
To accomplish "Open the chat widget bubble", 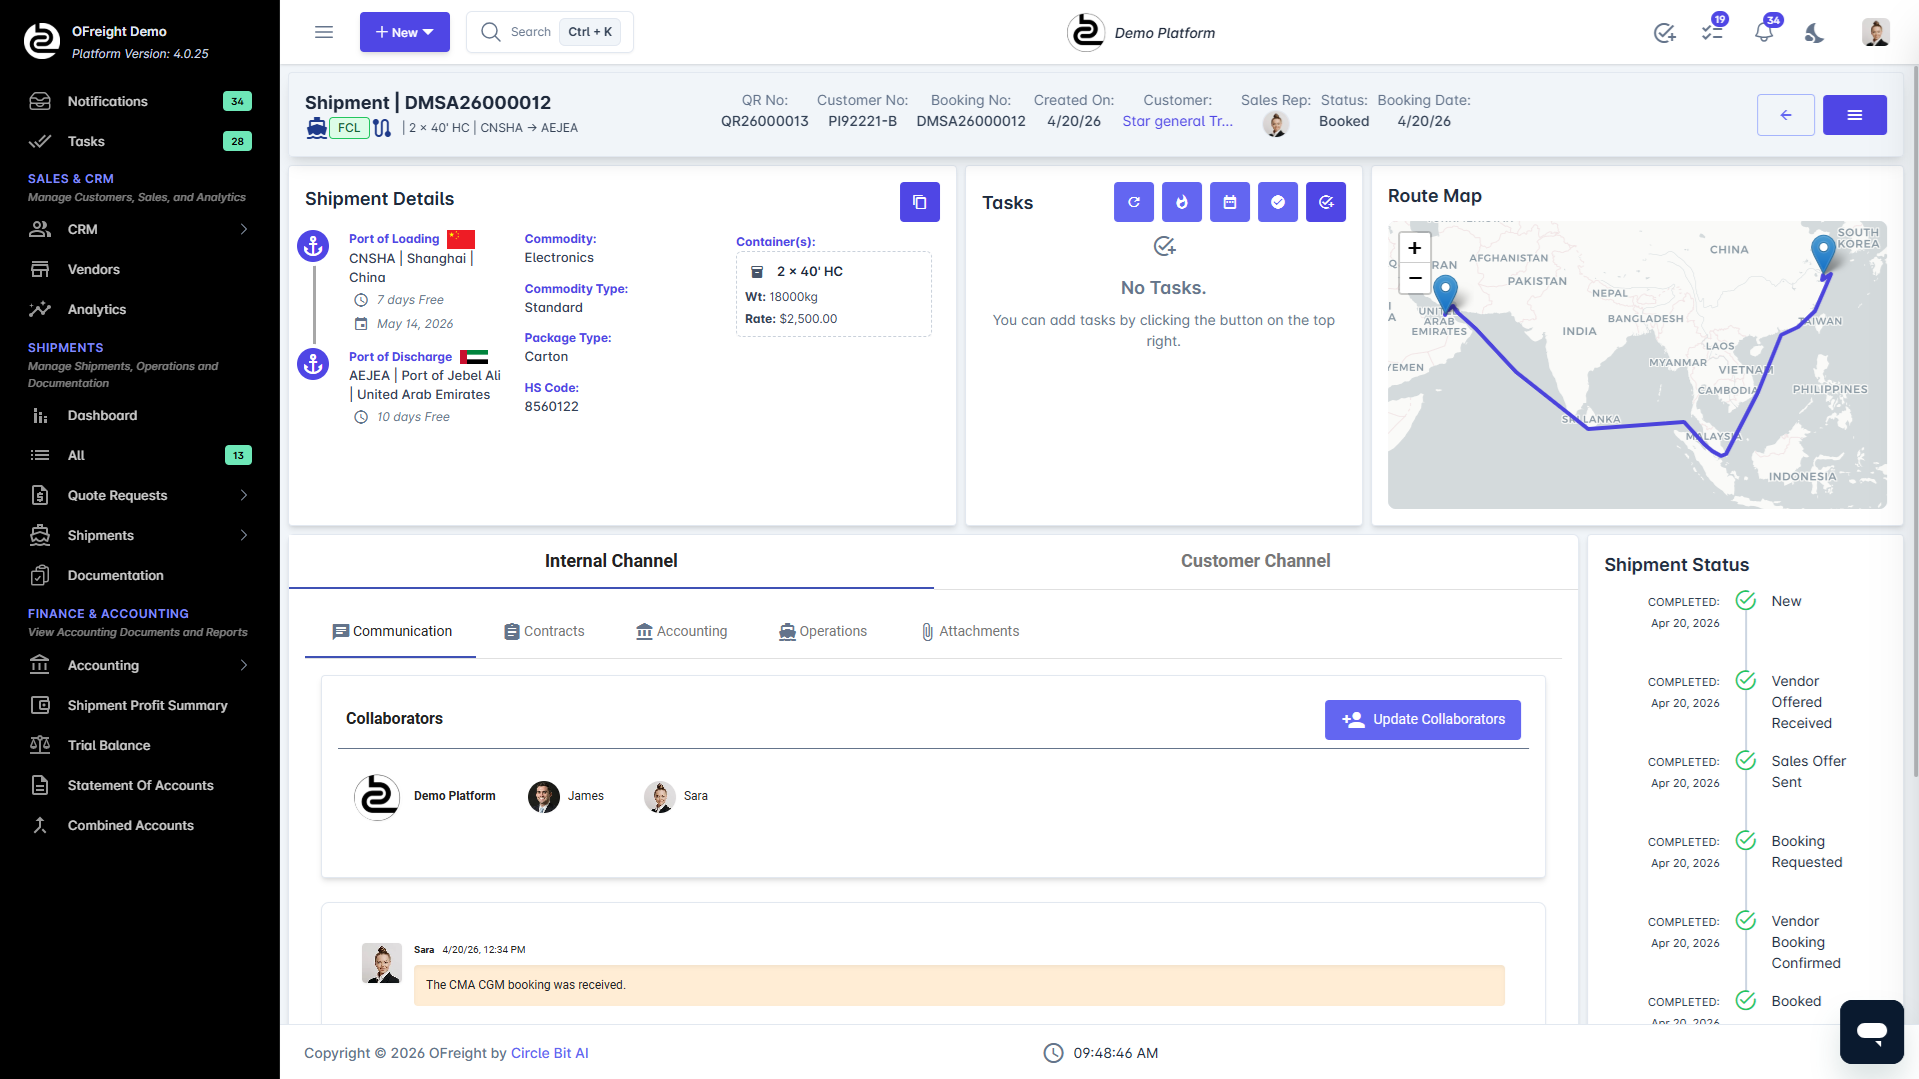I will [1871, 1031].
